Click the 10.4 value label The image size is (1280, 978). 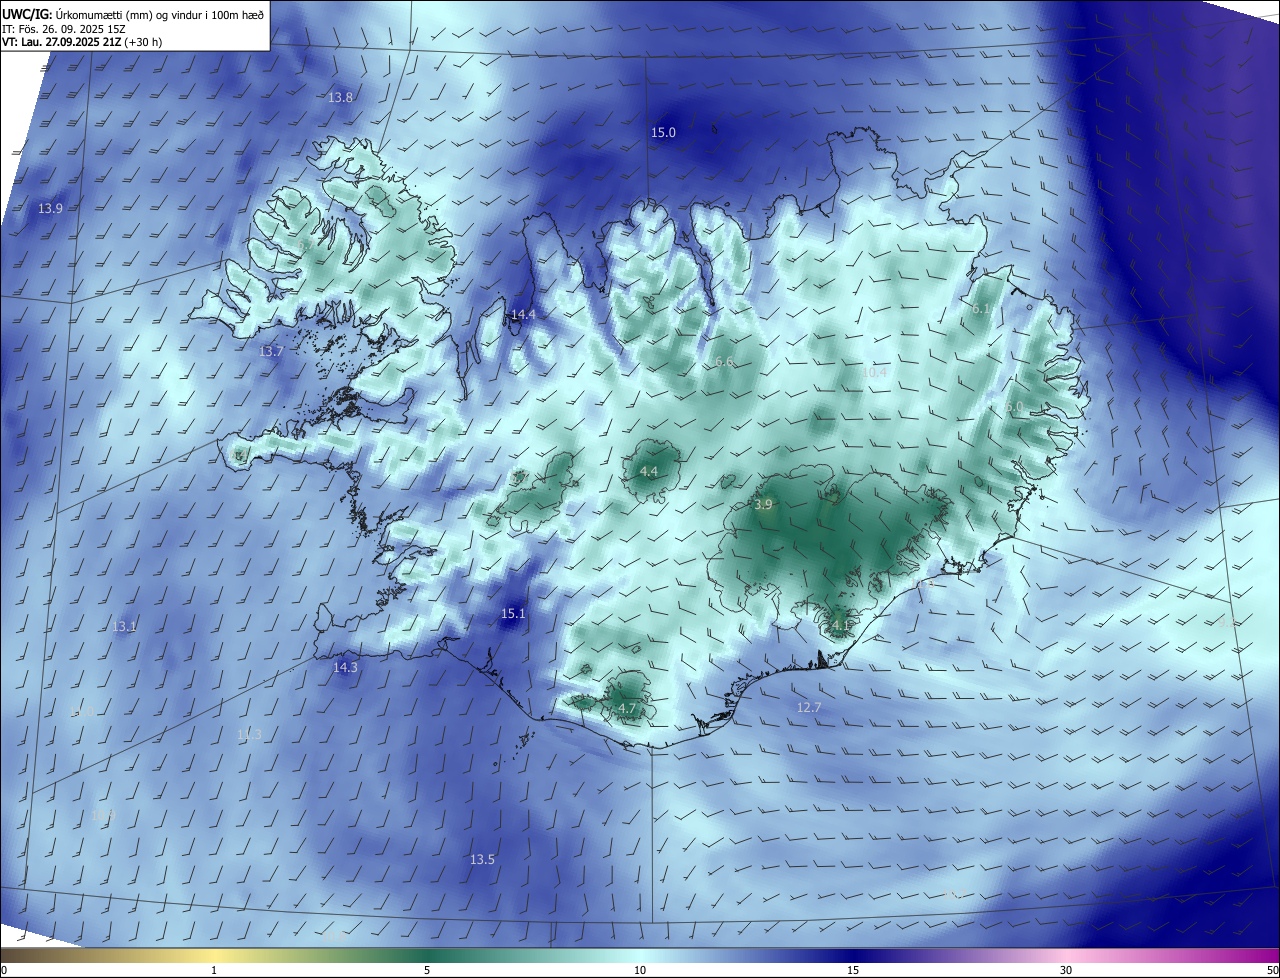874,372
